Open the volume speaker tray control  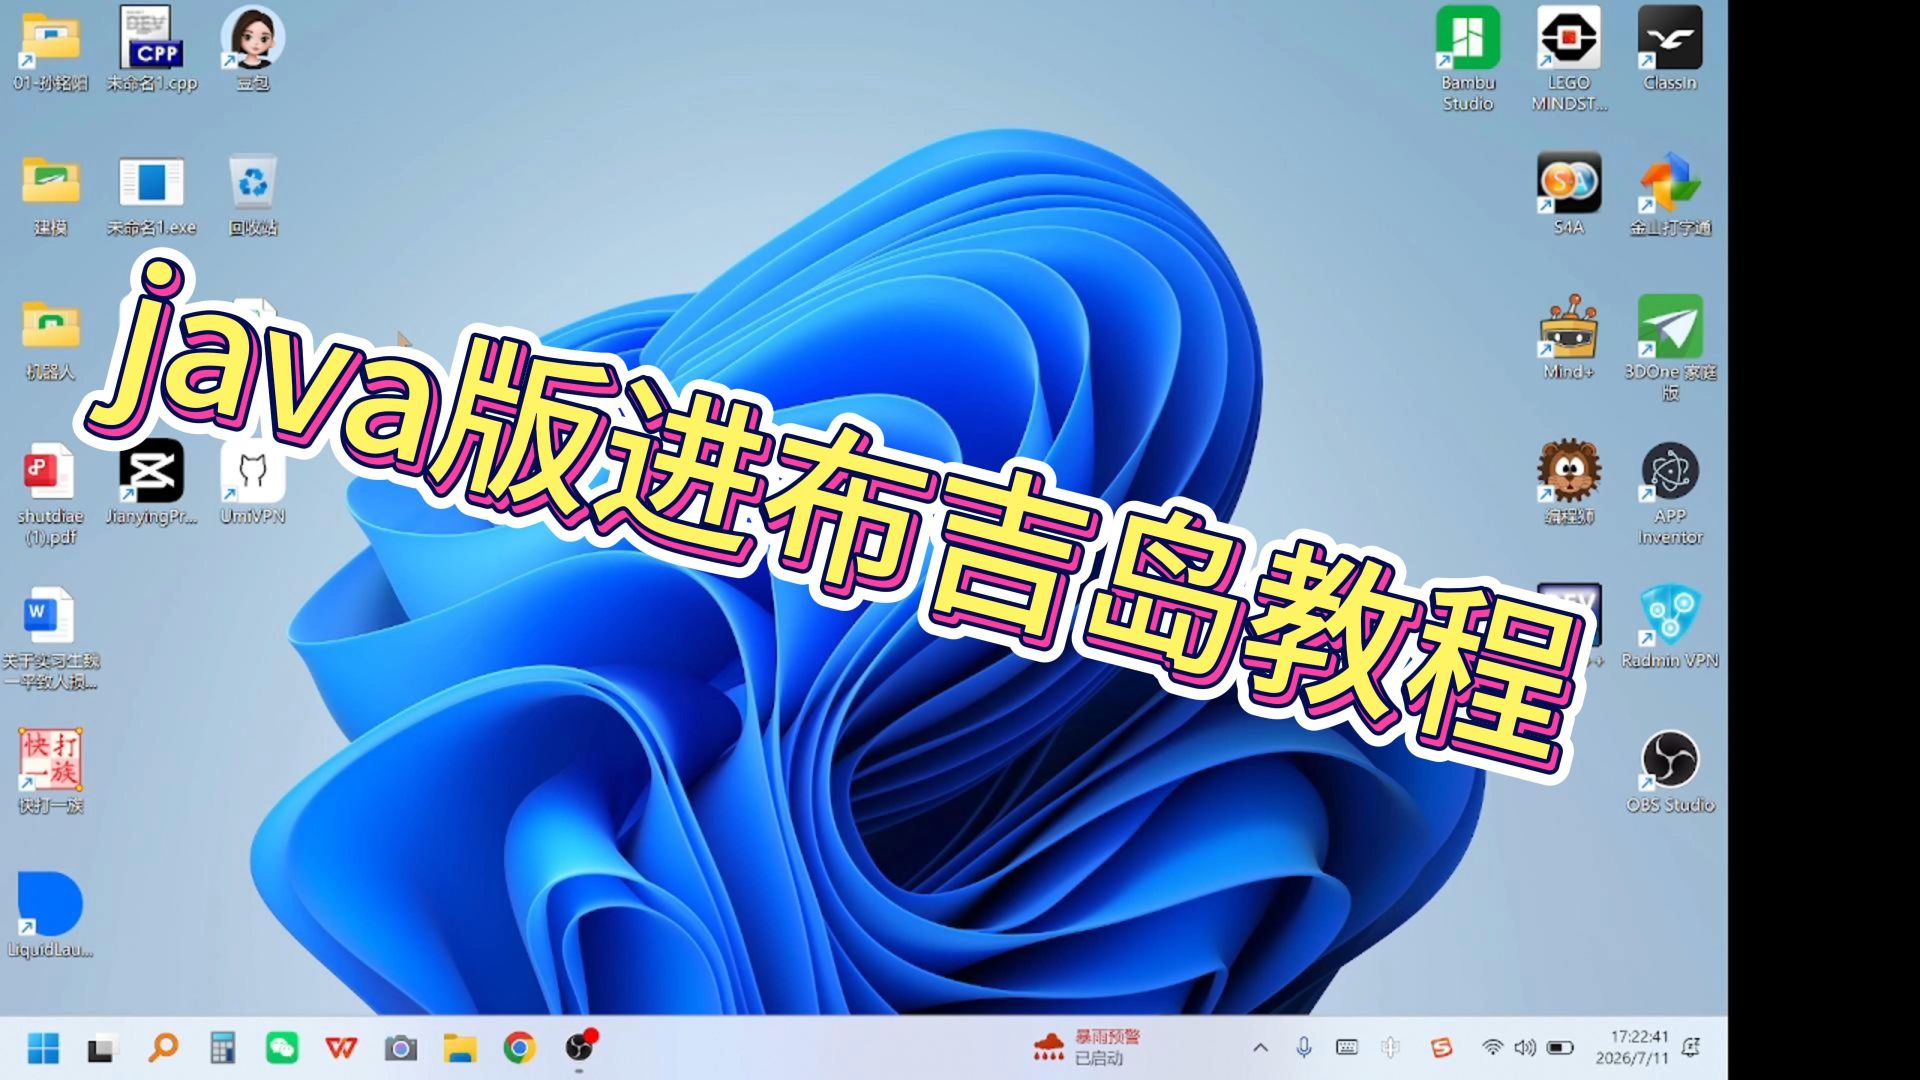[x=1524, y=1048]
